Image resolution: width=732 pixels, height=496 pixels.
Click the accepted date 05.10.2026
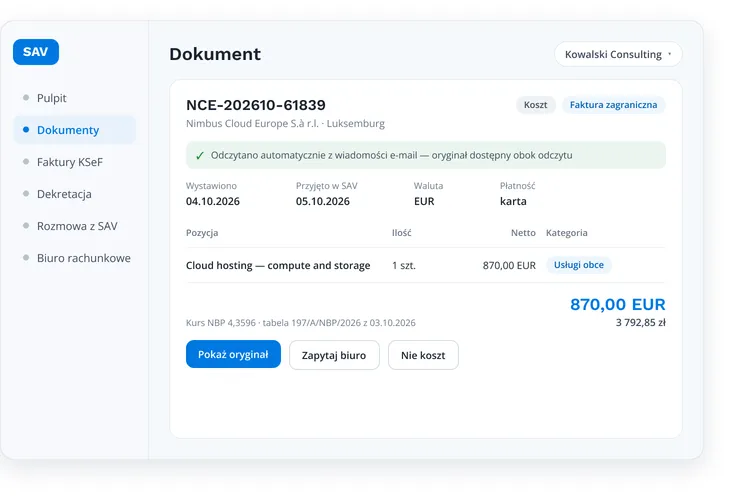(x=323, y=201)
